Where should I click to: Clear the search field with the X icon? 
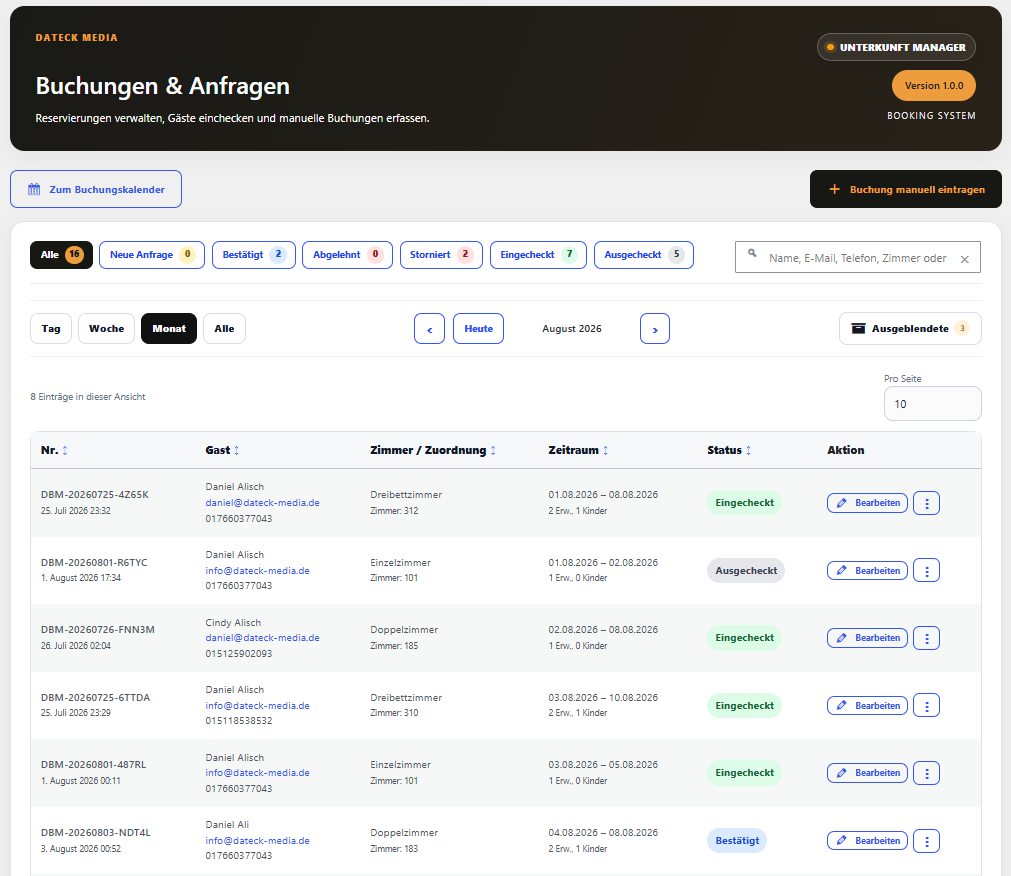point(965,259)
